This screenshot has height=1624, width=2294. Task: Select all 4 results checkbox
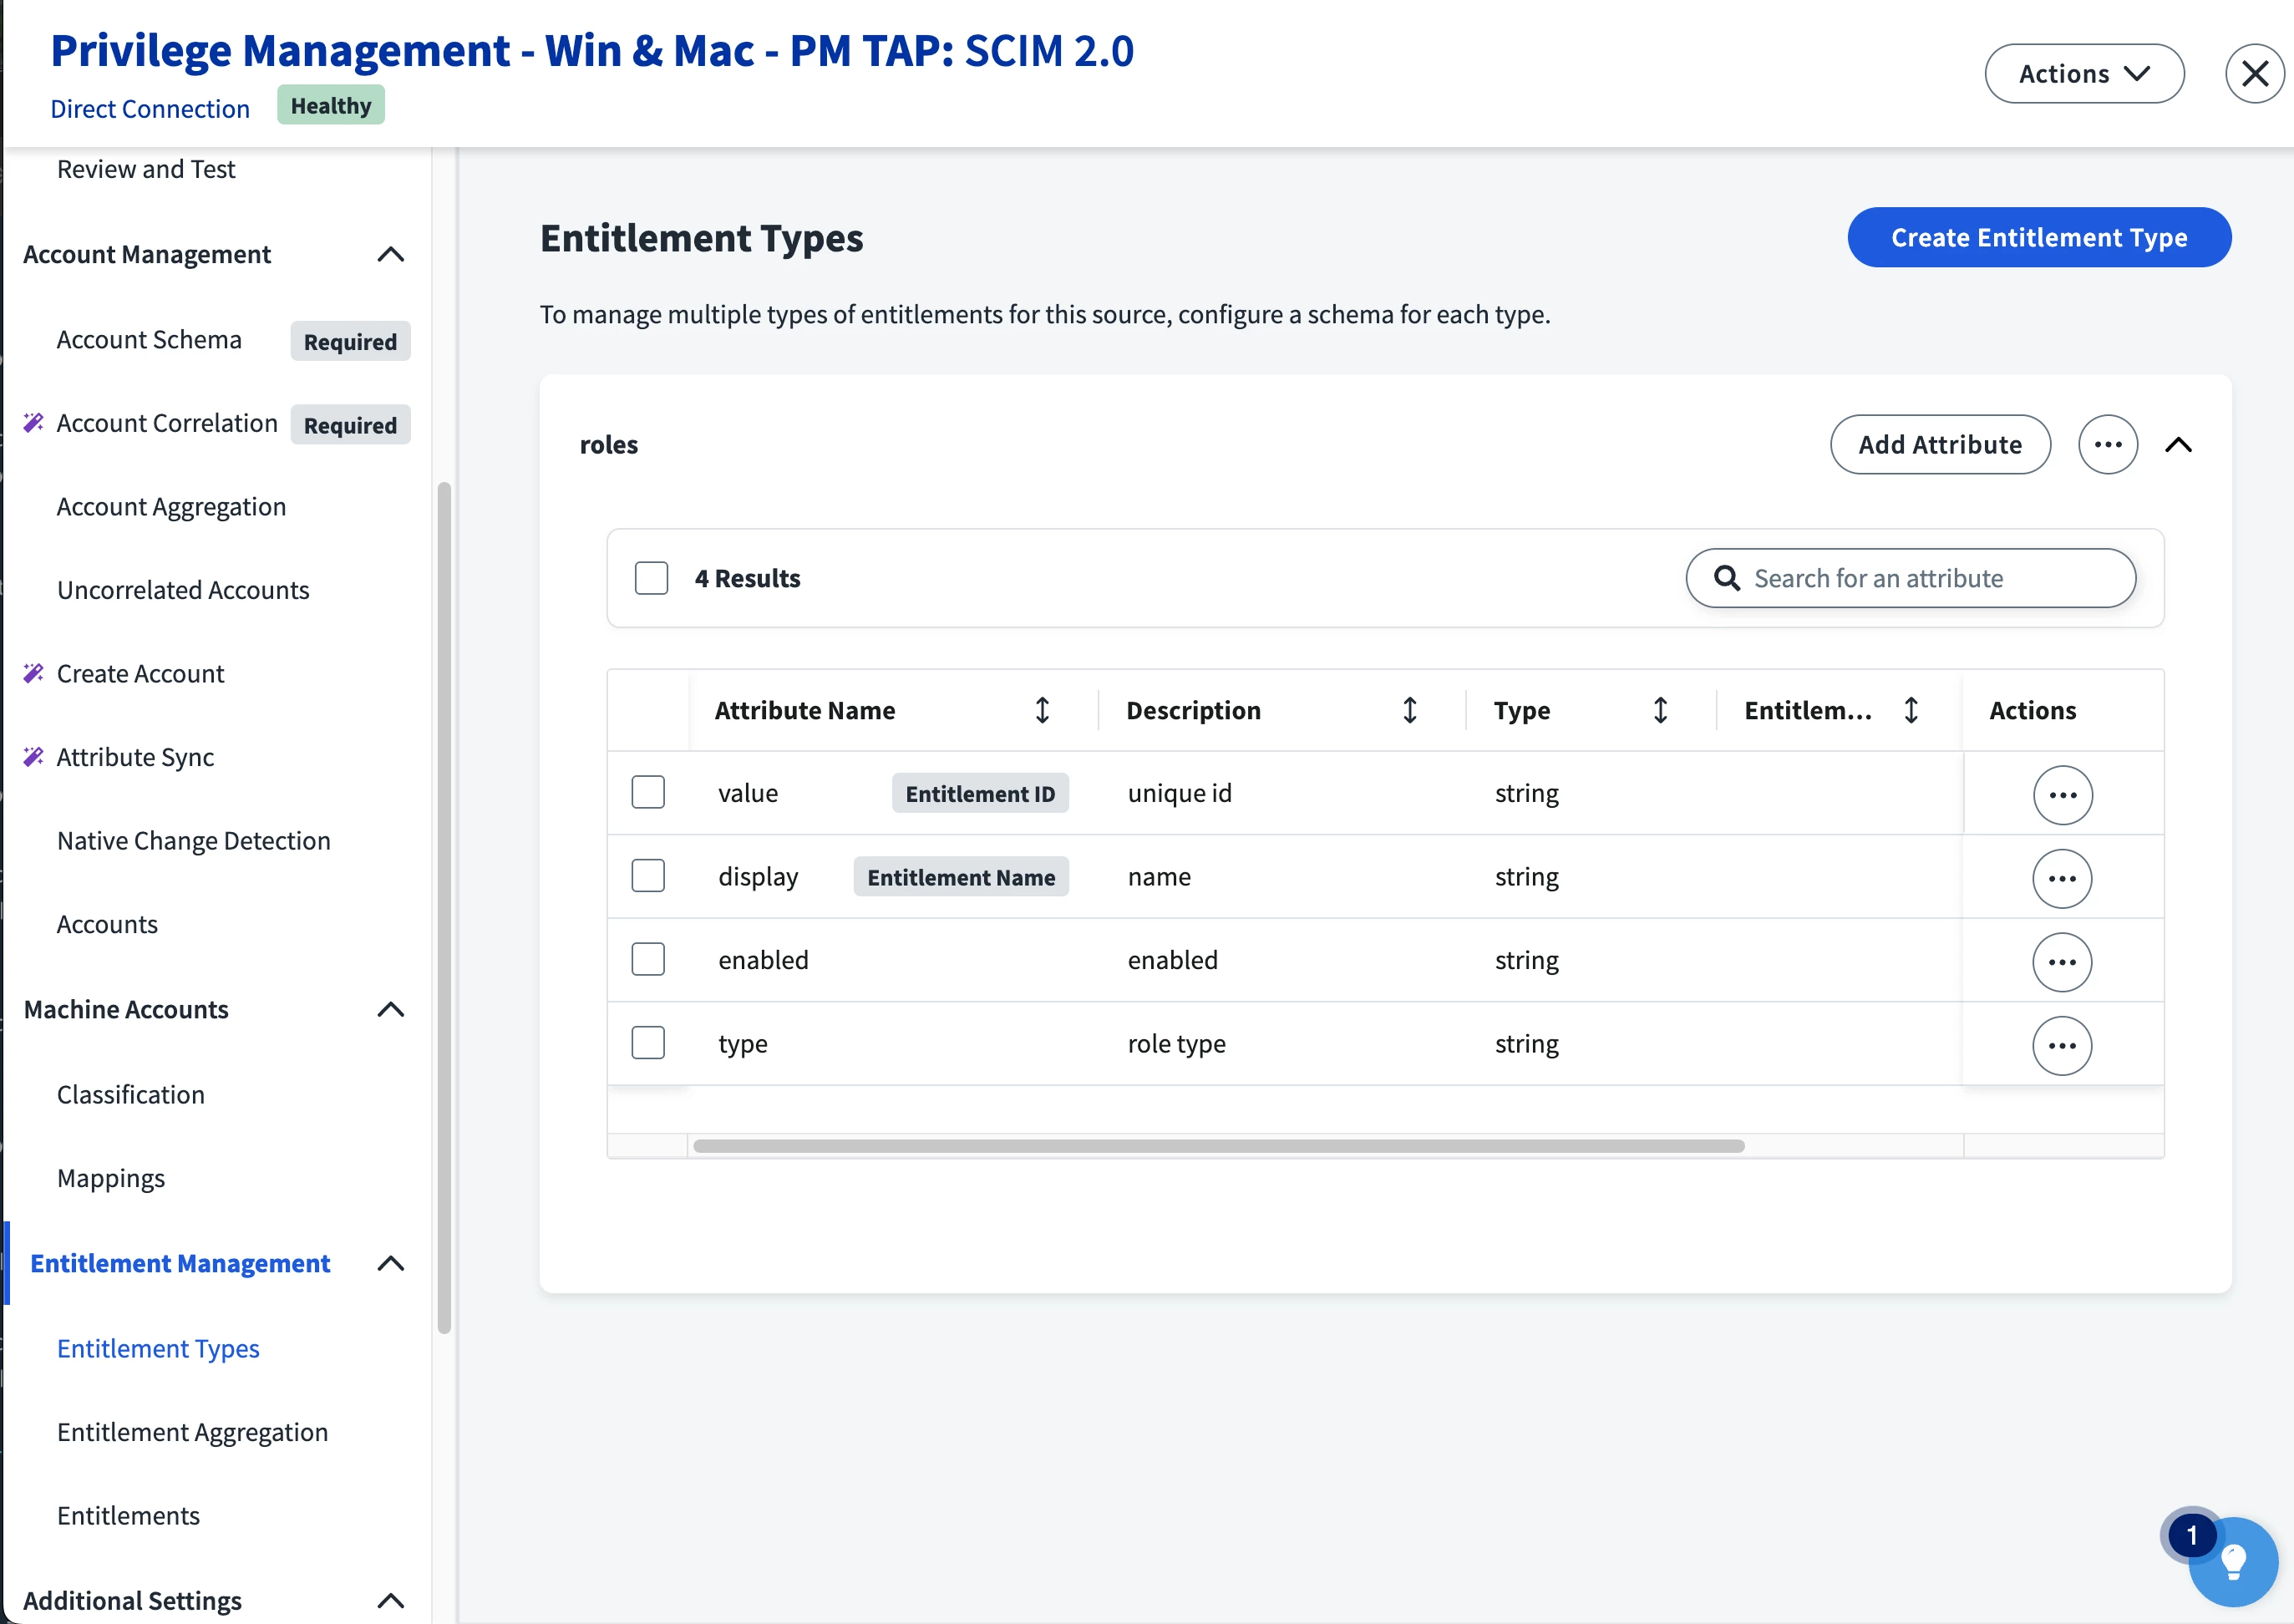tap(651, 578)
